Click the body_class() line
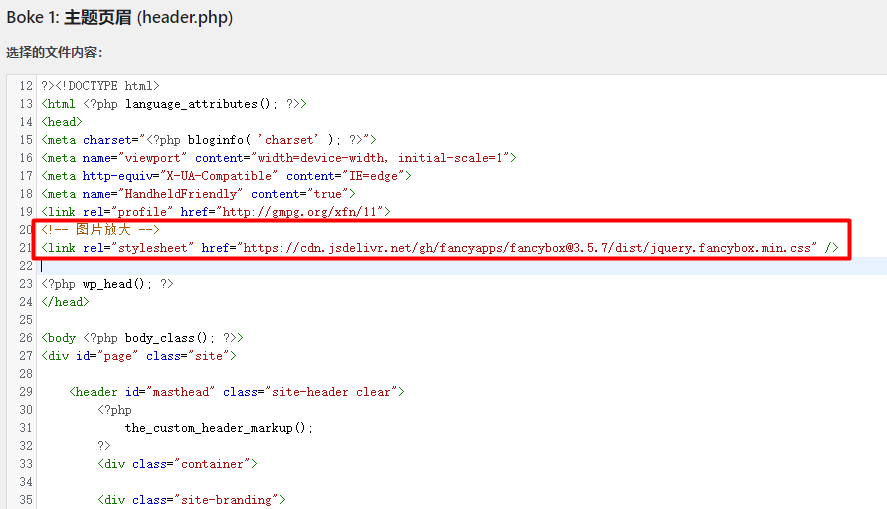Screen dimensions: 887x509 point(142,338)
